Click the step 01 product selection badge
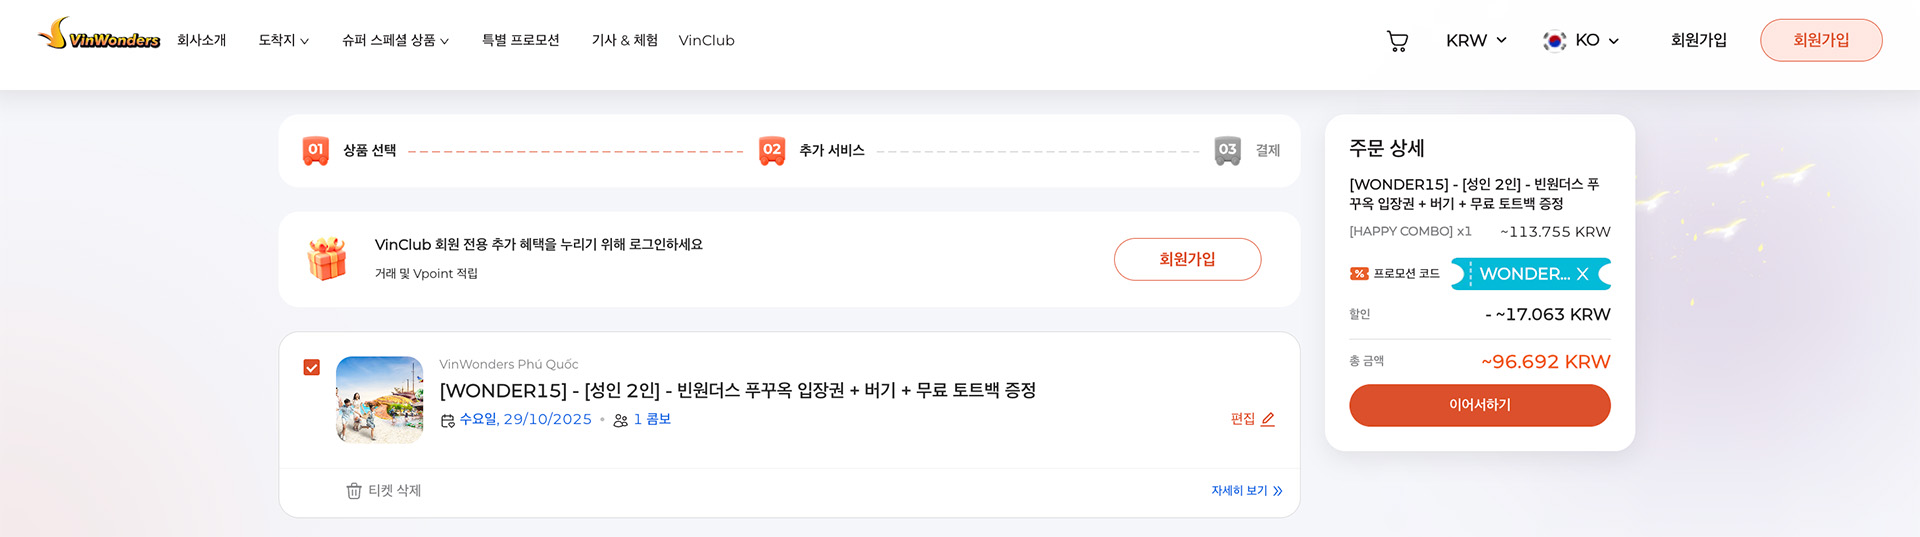Viewport: 1920px width, 537px height. point(316,150)
